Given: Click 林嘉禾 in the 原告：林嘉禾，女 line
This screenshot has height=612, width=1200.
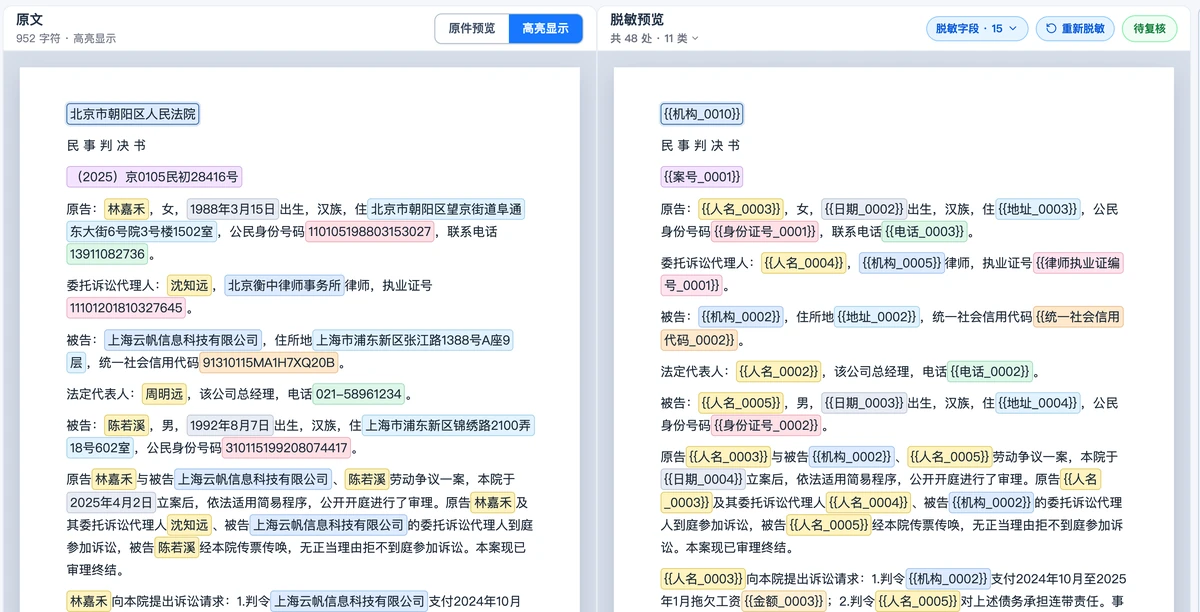Looking at the screenshot, I should [126, 209].
